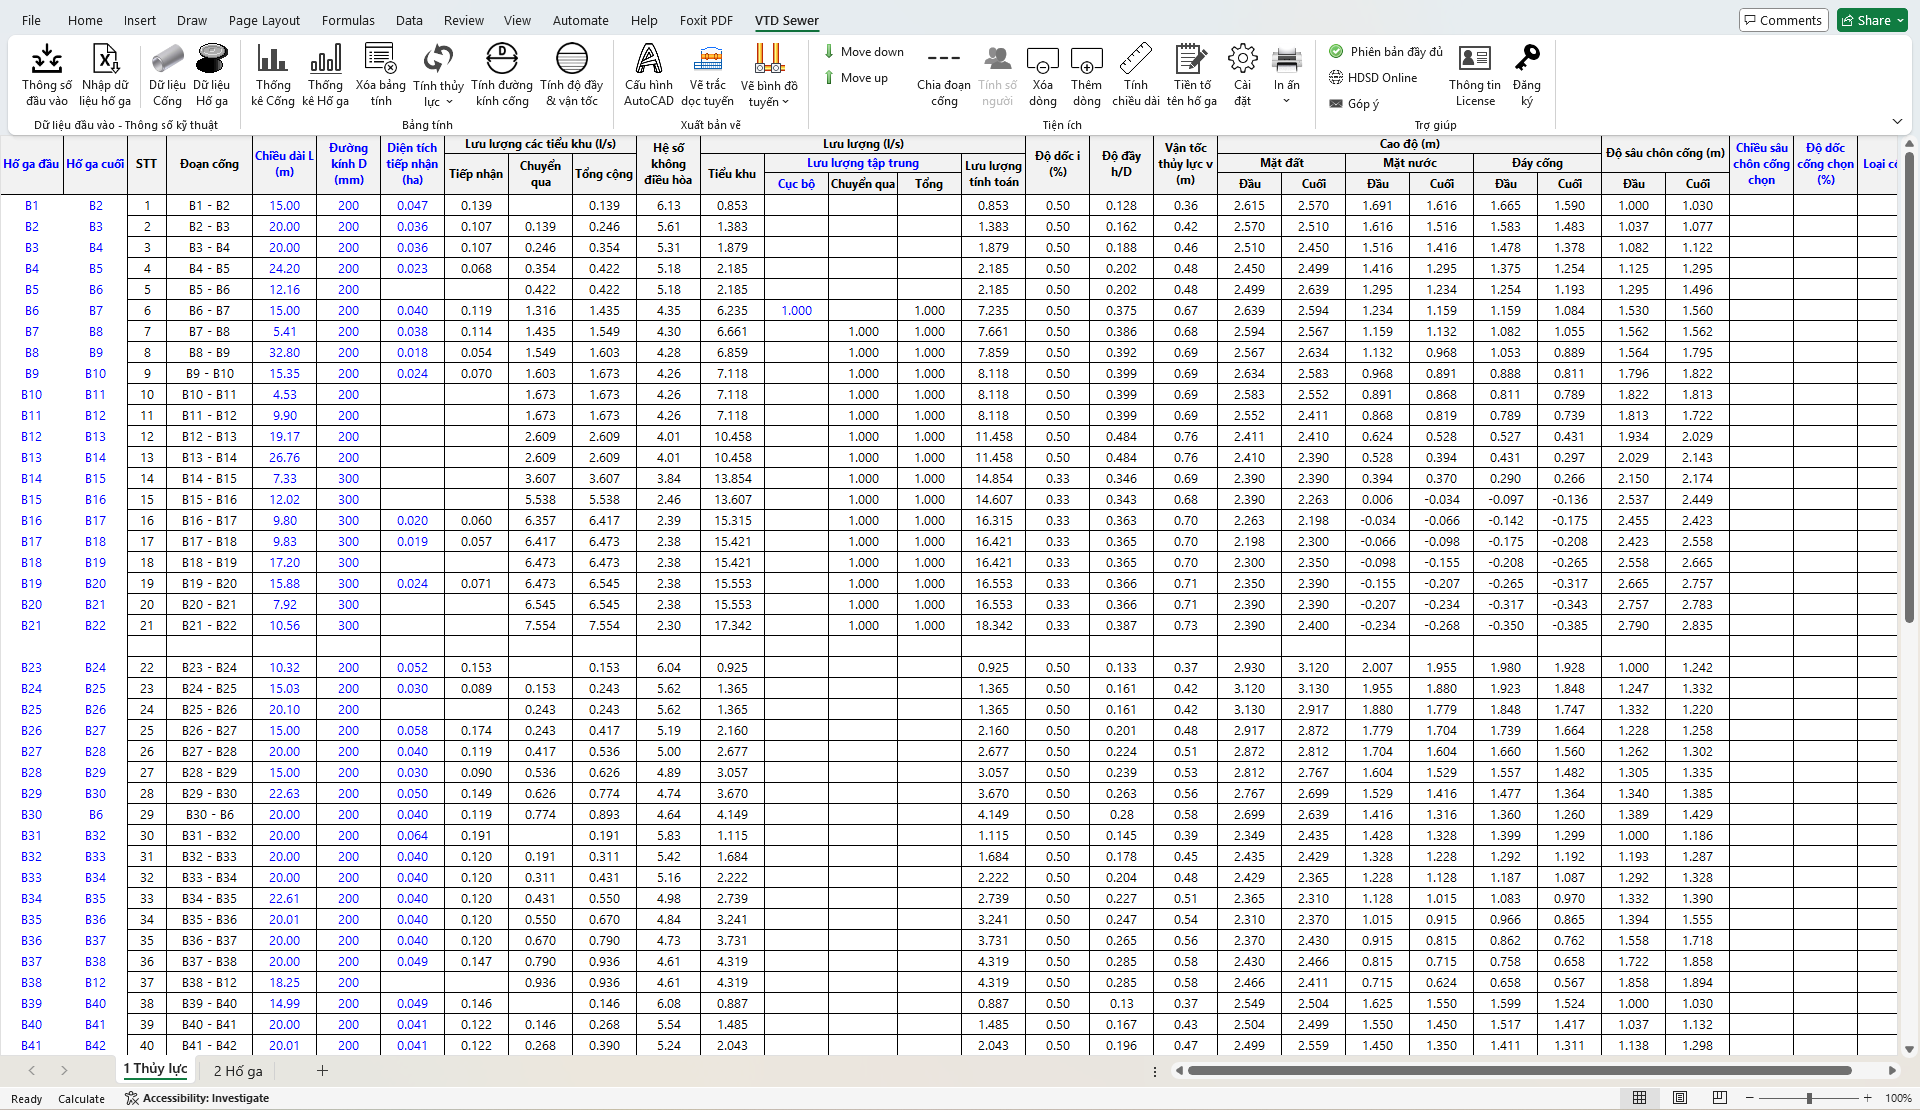1920x1110 pixels.
Task: Open the Dữ liệu Hố ga manhole icon
Action: [211, 60]
